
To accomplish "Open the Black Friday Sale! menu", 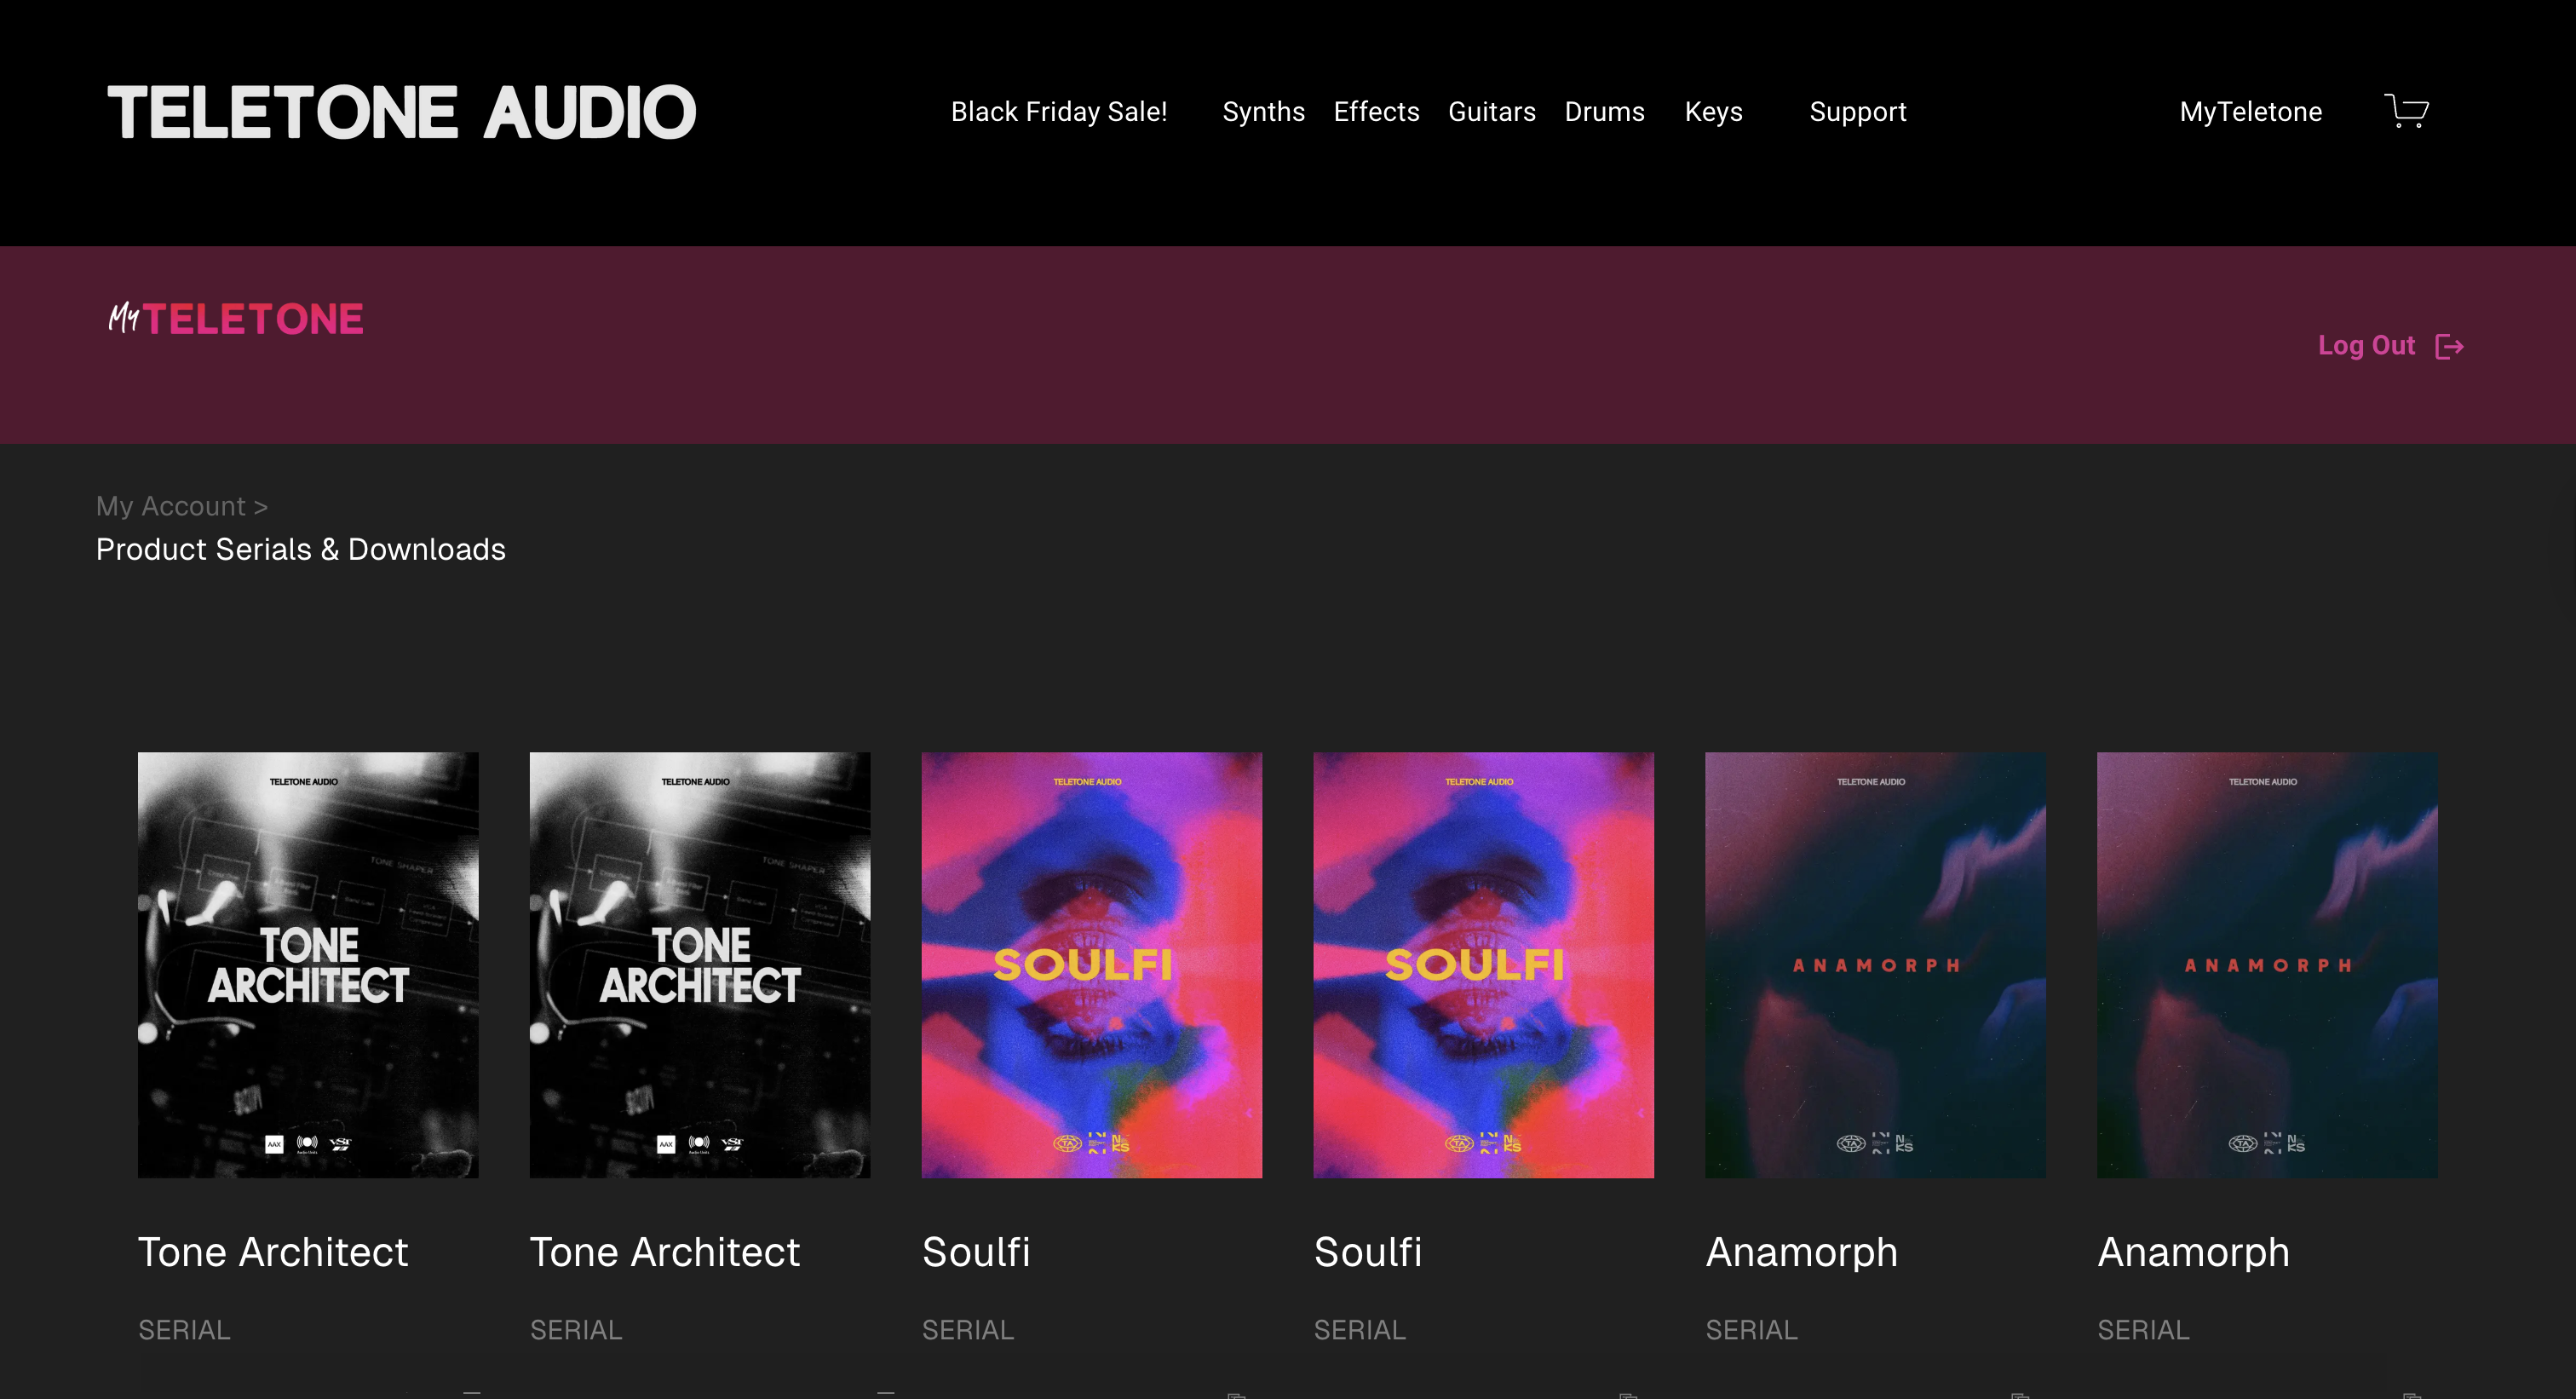I will coord(1058,112).
